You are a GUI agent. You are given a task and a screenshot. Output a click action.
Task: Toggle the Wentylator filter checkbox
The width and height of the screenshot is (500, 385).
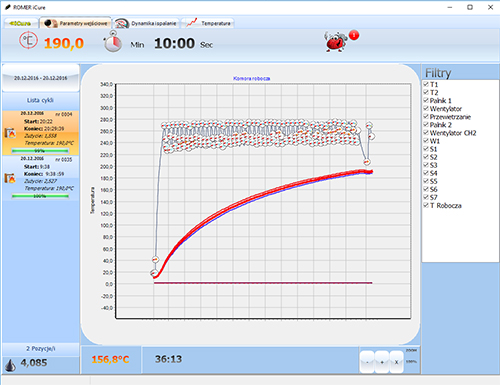(426, 108)
